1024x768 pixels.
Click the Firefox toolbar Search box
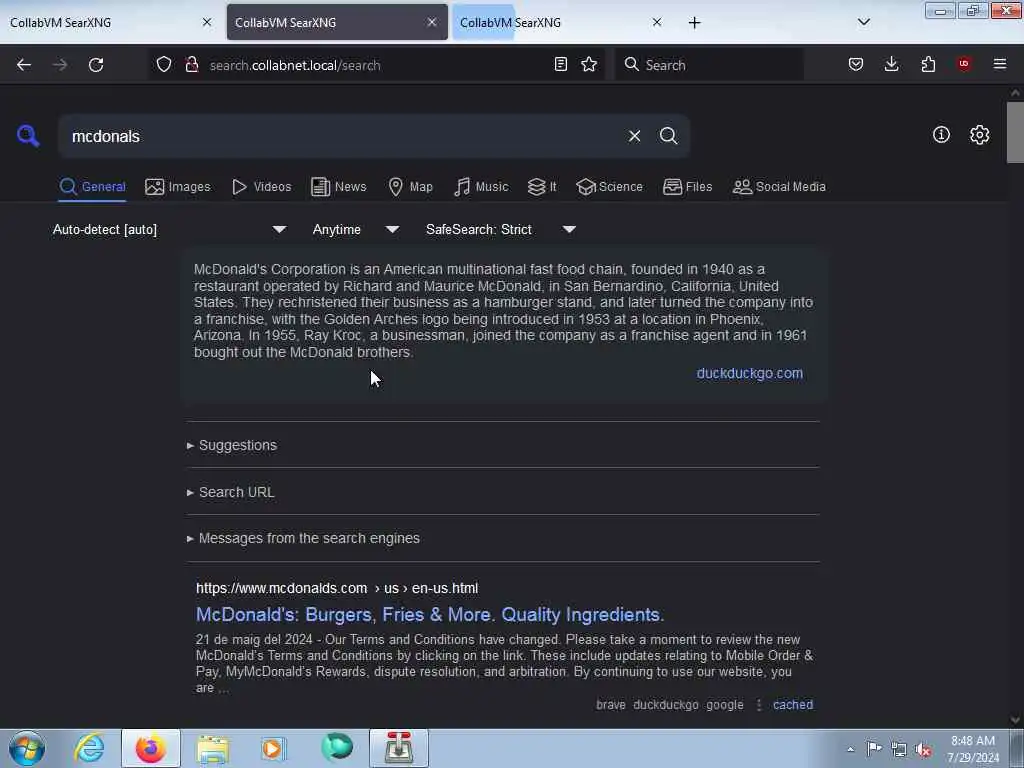pyautogui.click(x=709, y=65)
